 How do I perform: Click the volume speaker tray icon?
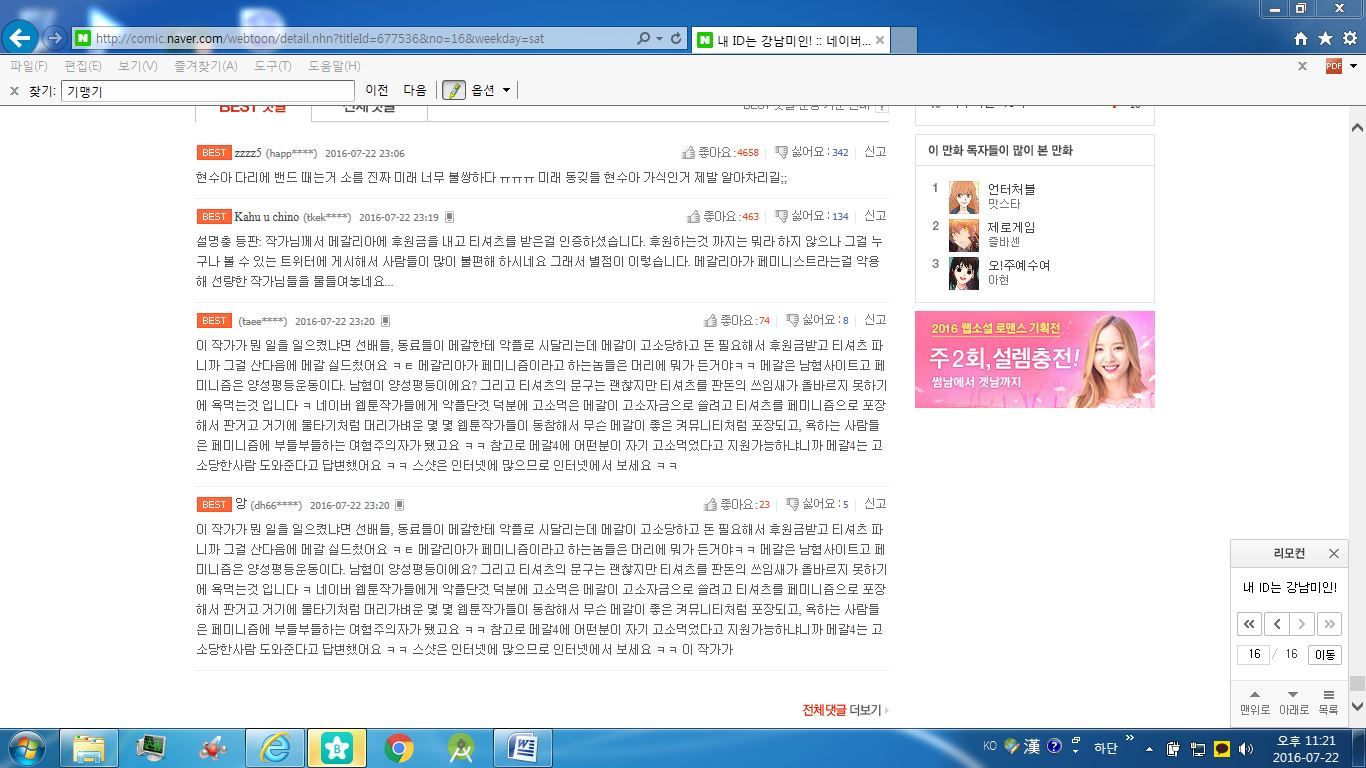tap(1246, 748)
